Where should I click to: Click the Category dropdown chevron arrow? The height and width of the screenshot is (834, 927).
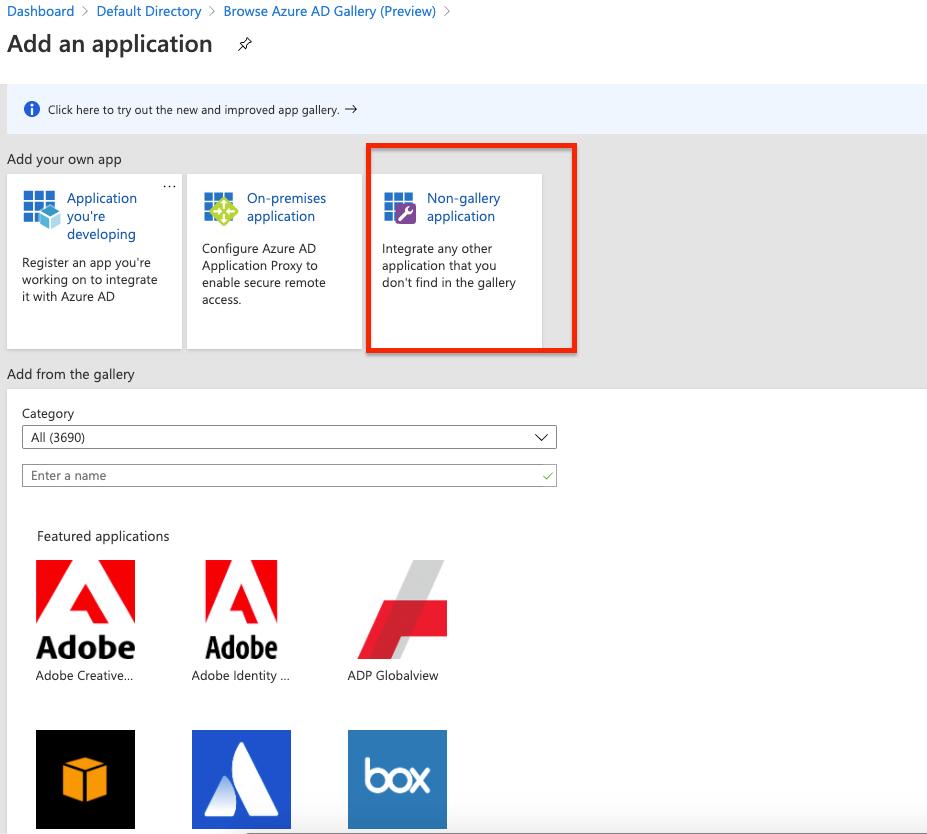coord(541,437)
